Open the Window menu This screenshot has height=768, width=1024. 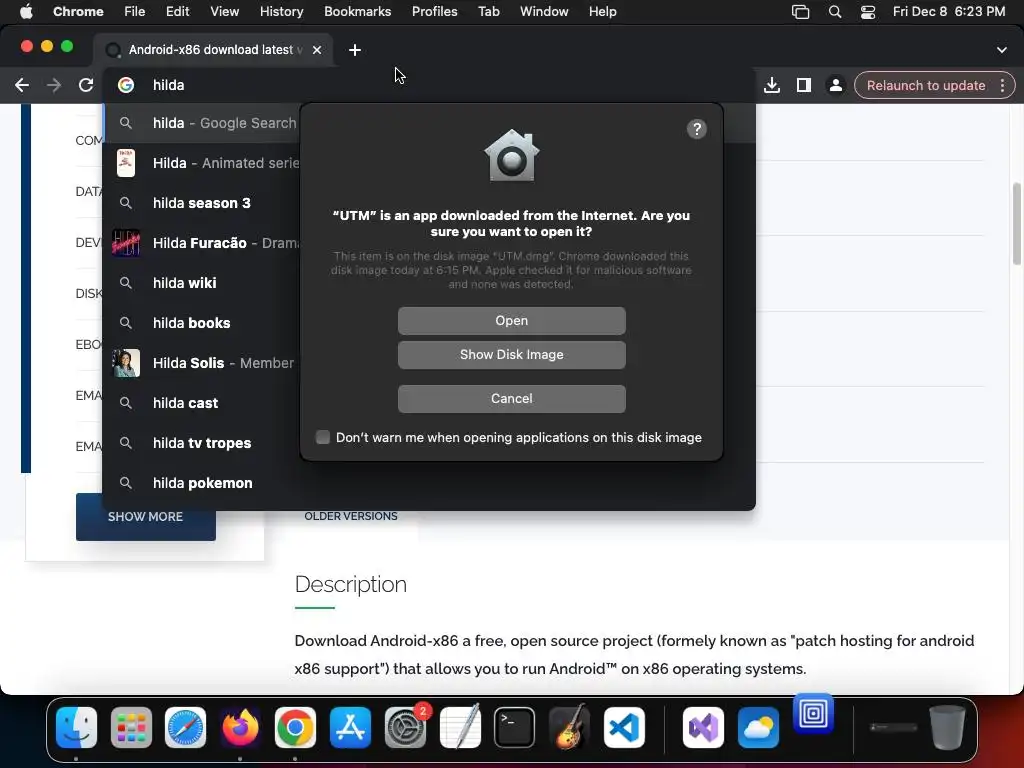click(x=544, y=11)
